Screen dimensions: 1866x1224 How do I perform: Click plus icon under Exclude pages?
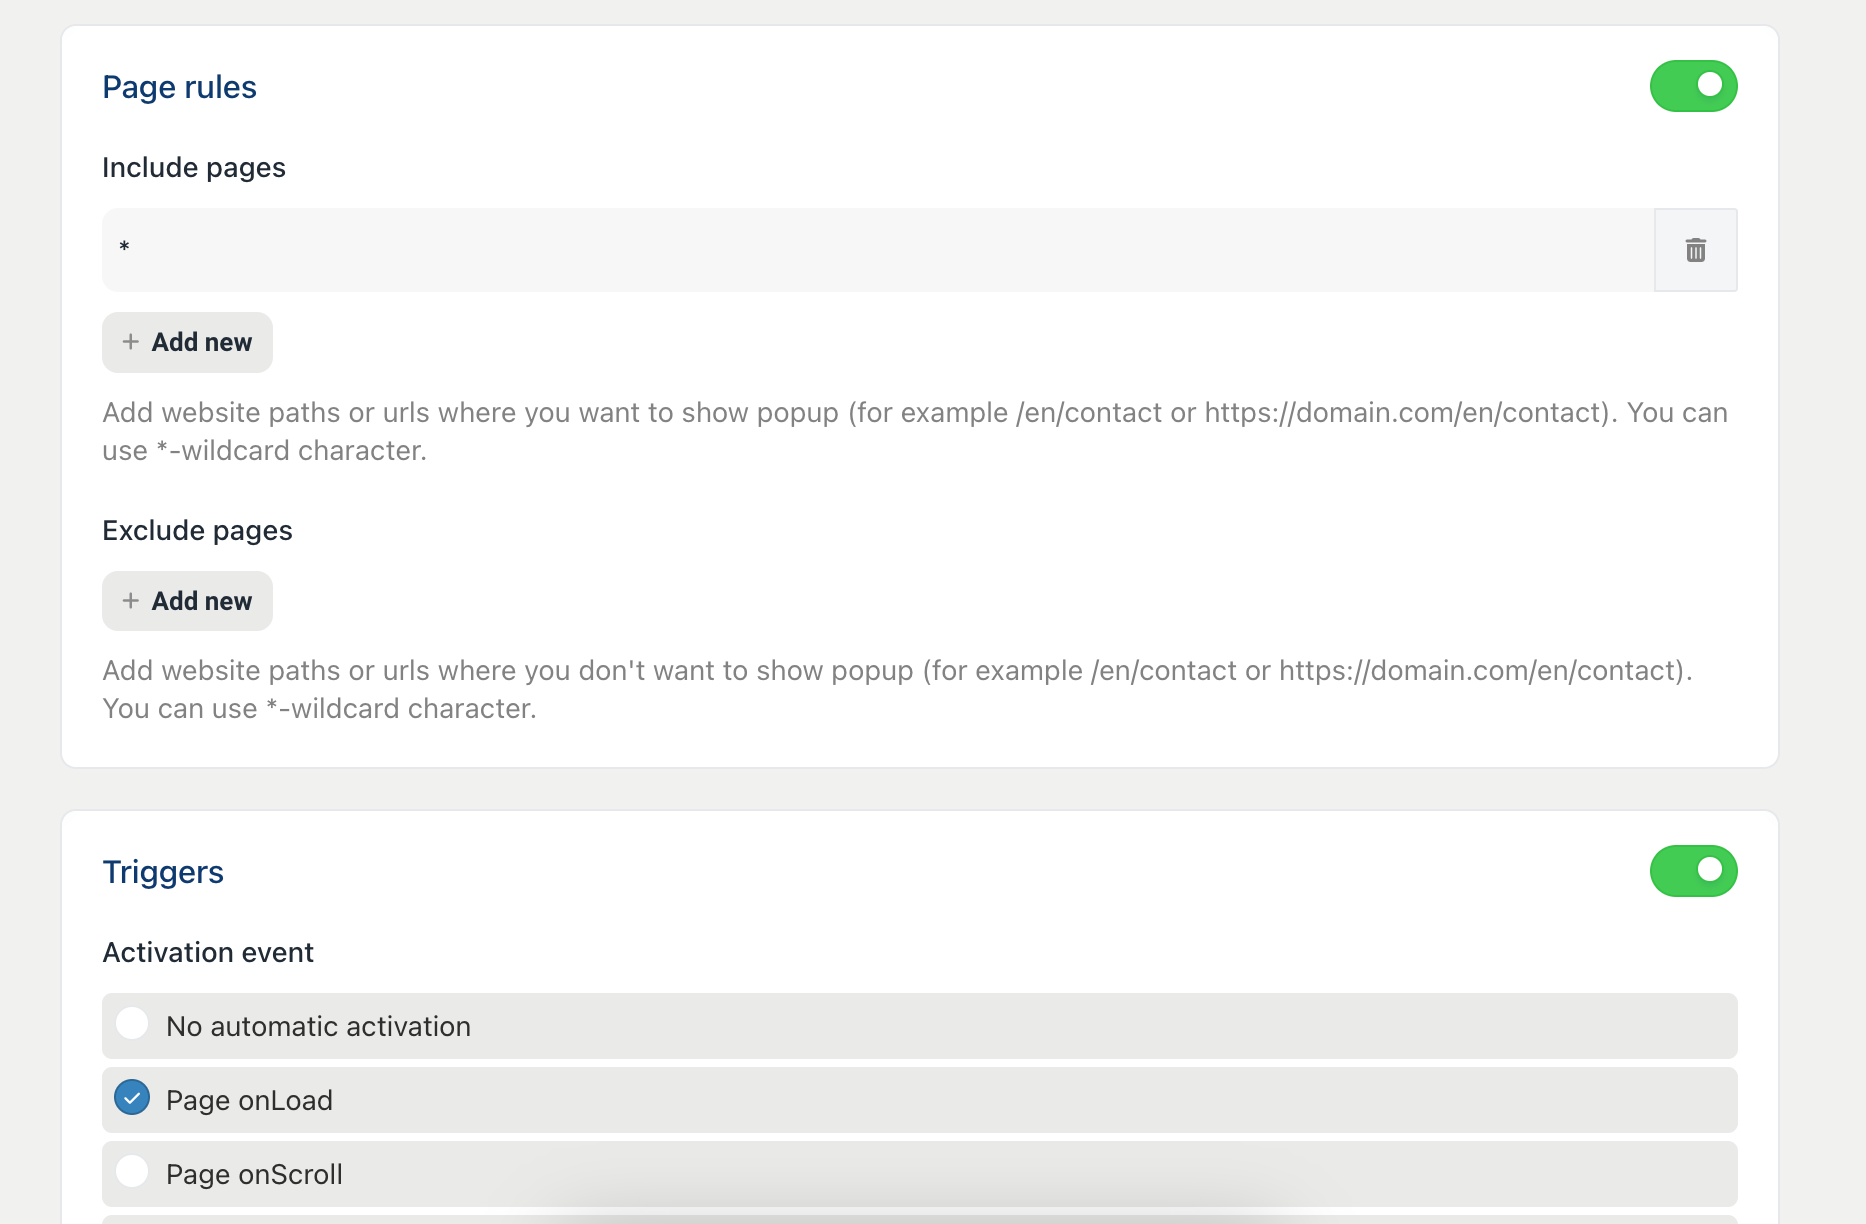coord(131,601)
